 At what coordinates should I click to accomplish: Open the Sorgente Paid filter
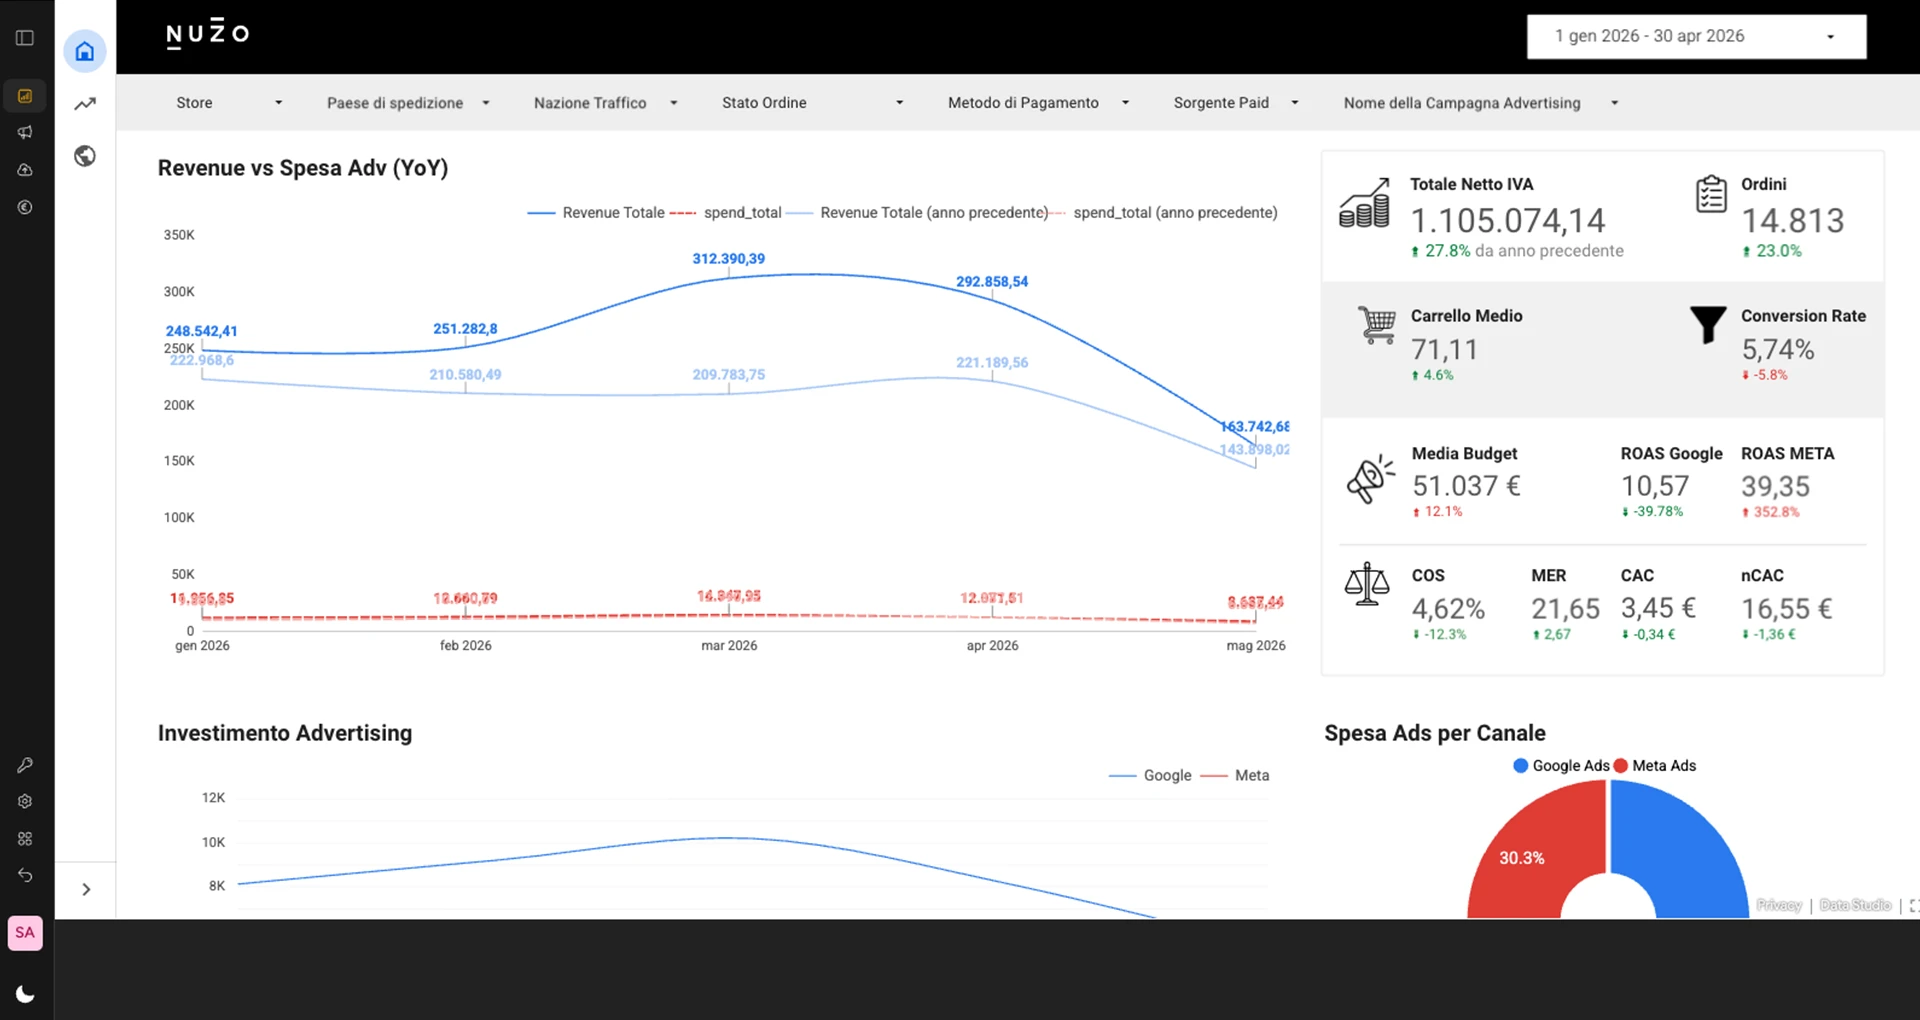click(x=1236, y=102)
